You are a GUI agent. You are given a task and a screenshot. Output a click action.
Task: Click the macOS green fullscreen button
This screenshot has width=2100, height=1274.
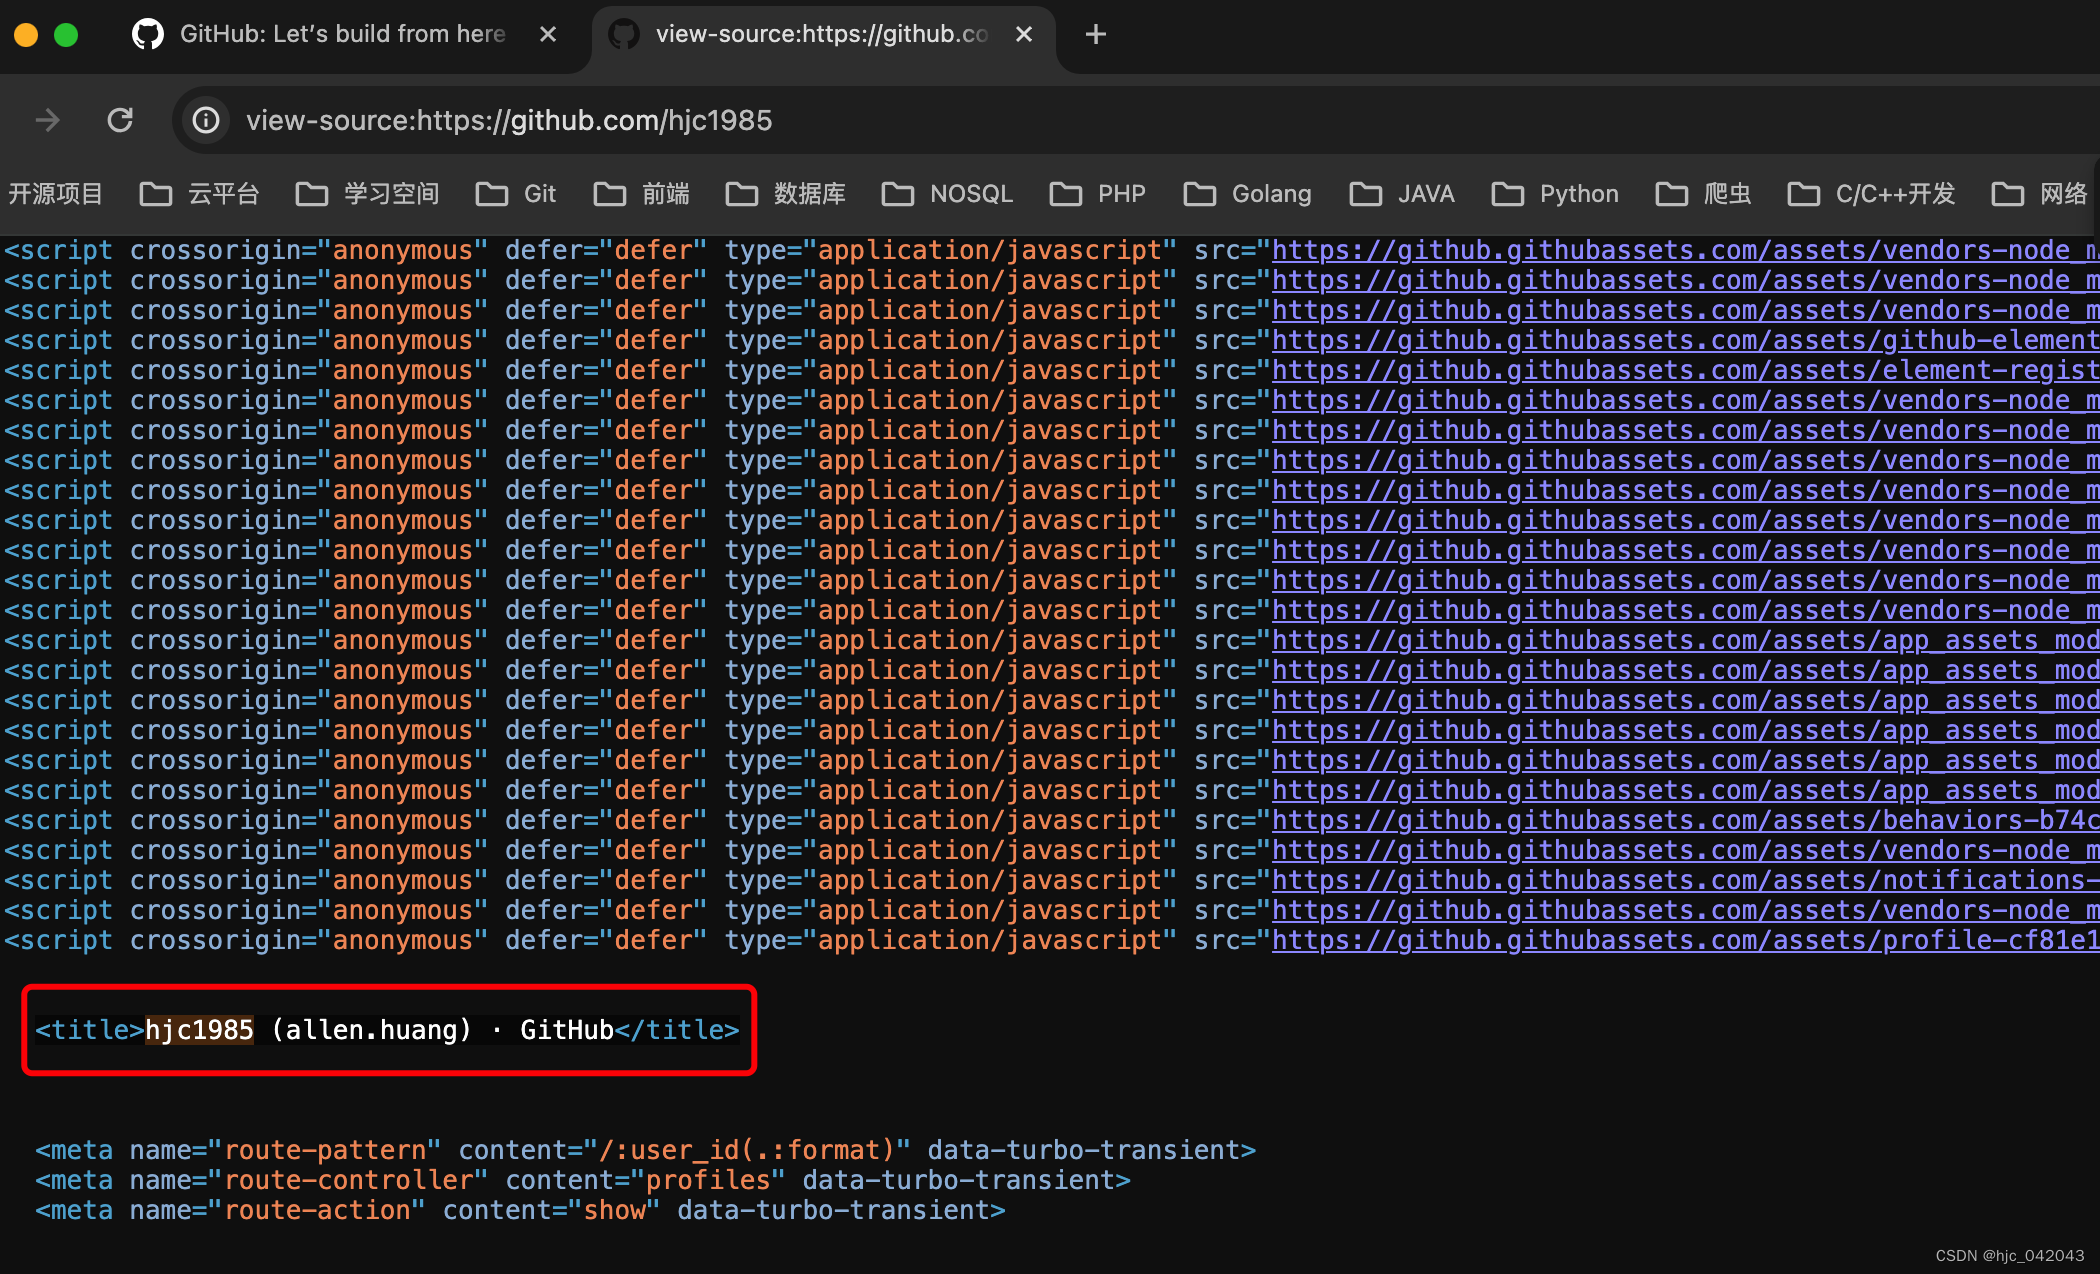point(66,35)
